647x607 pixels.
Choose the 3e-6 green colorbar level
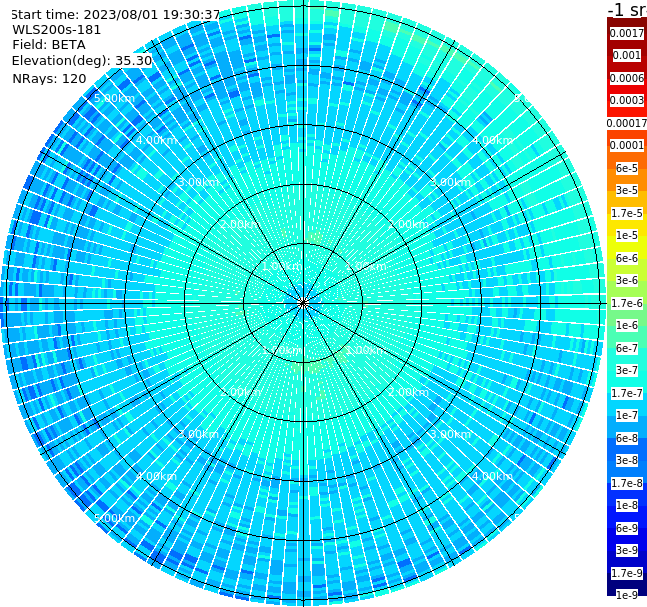pyautogui.click(x=626, y=280)
